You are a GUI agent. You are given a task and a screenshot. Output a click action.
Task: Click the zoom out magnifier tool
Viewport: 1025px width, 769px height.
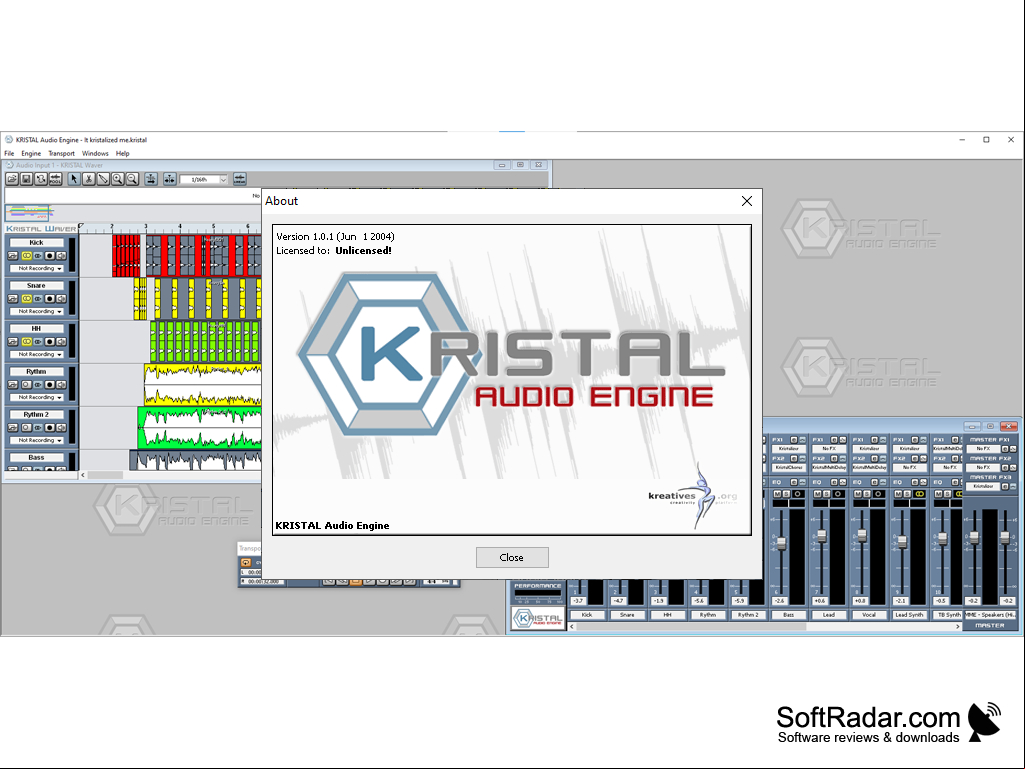(x=132, y=179)
